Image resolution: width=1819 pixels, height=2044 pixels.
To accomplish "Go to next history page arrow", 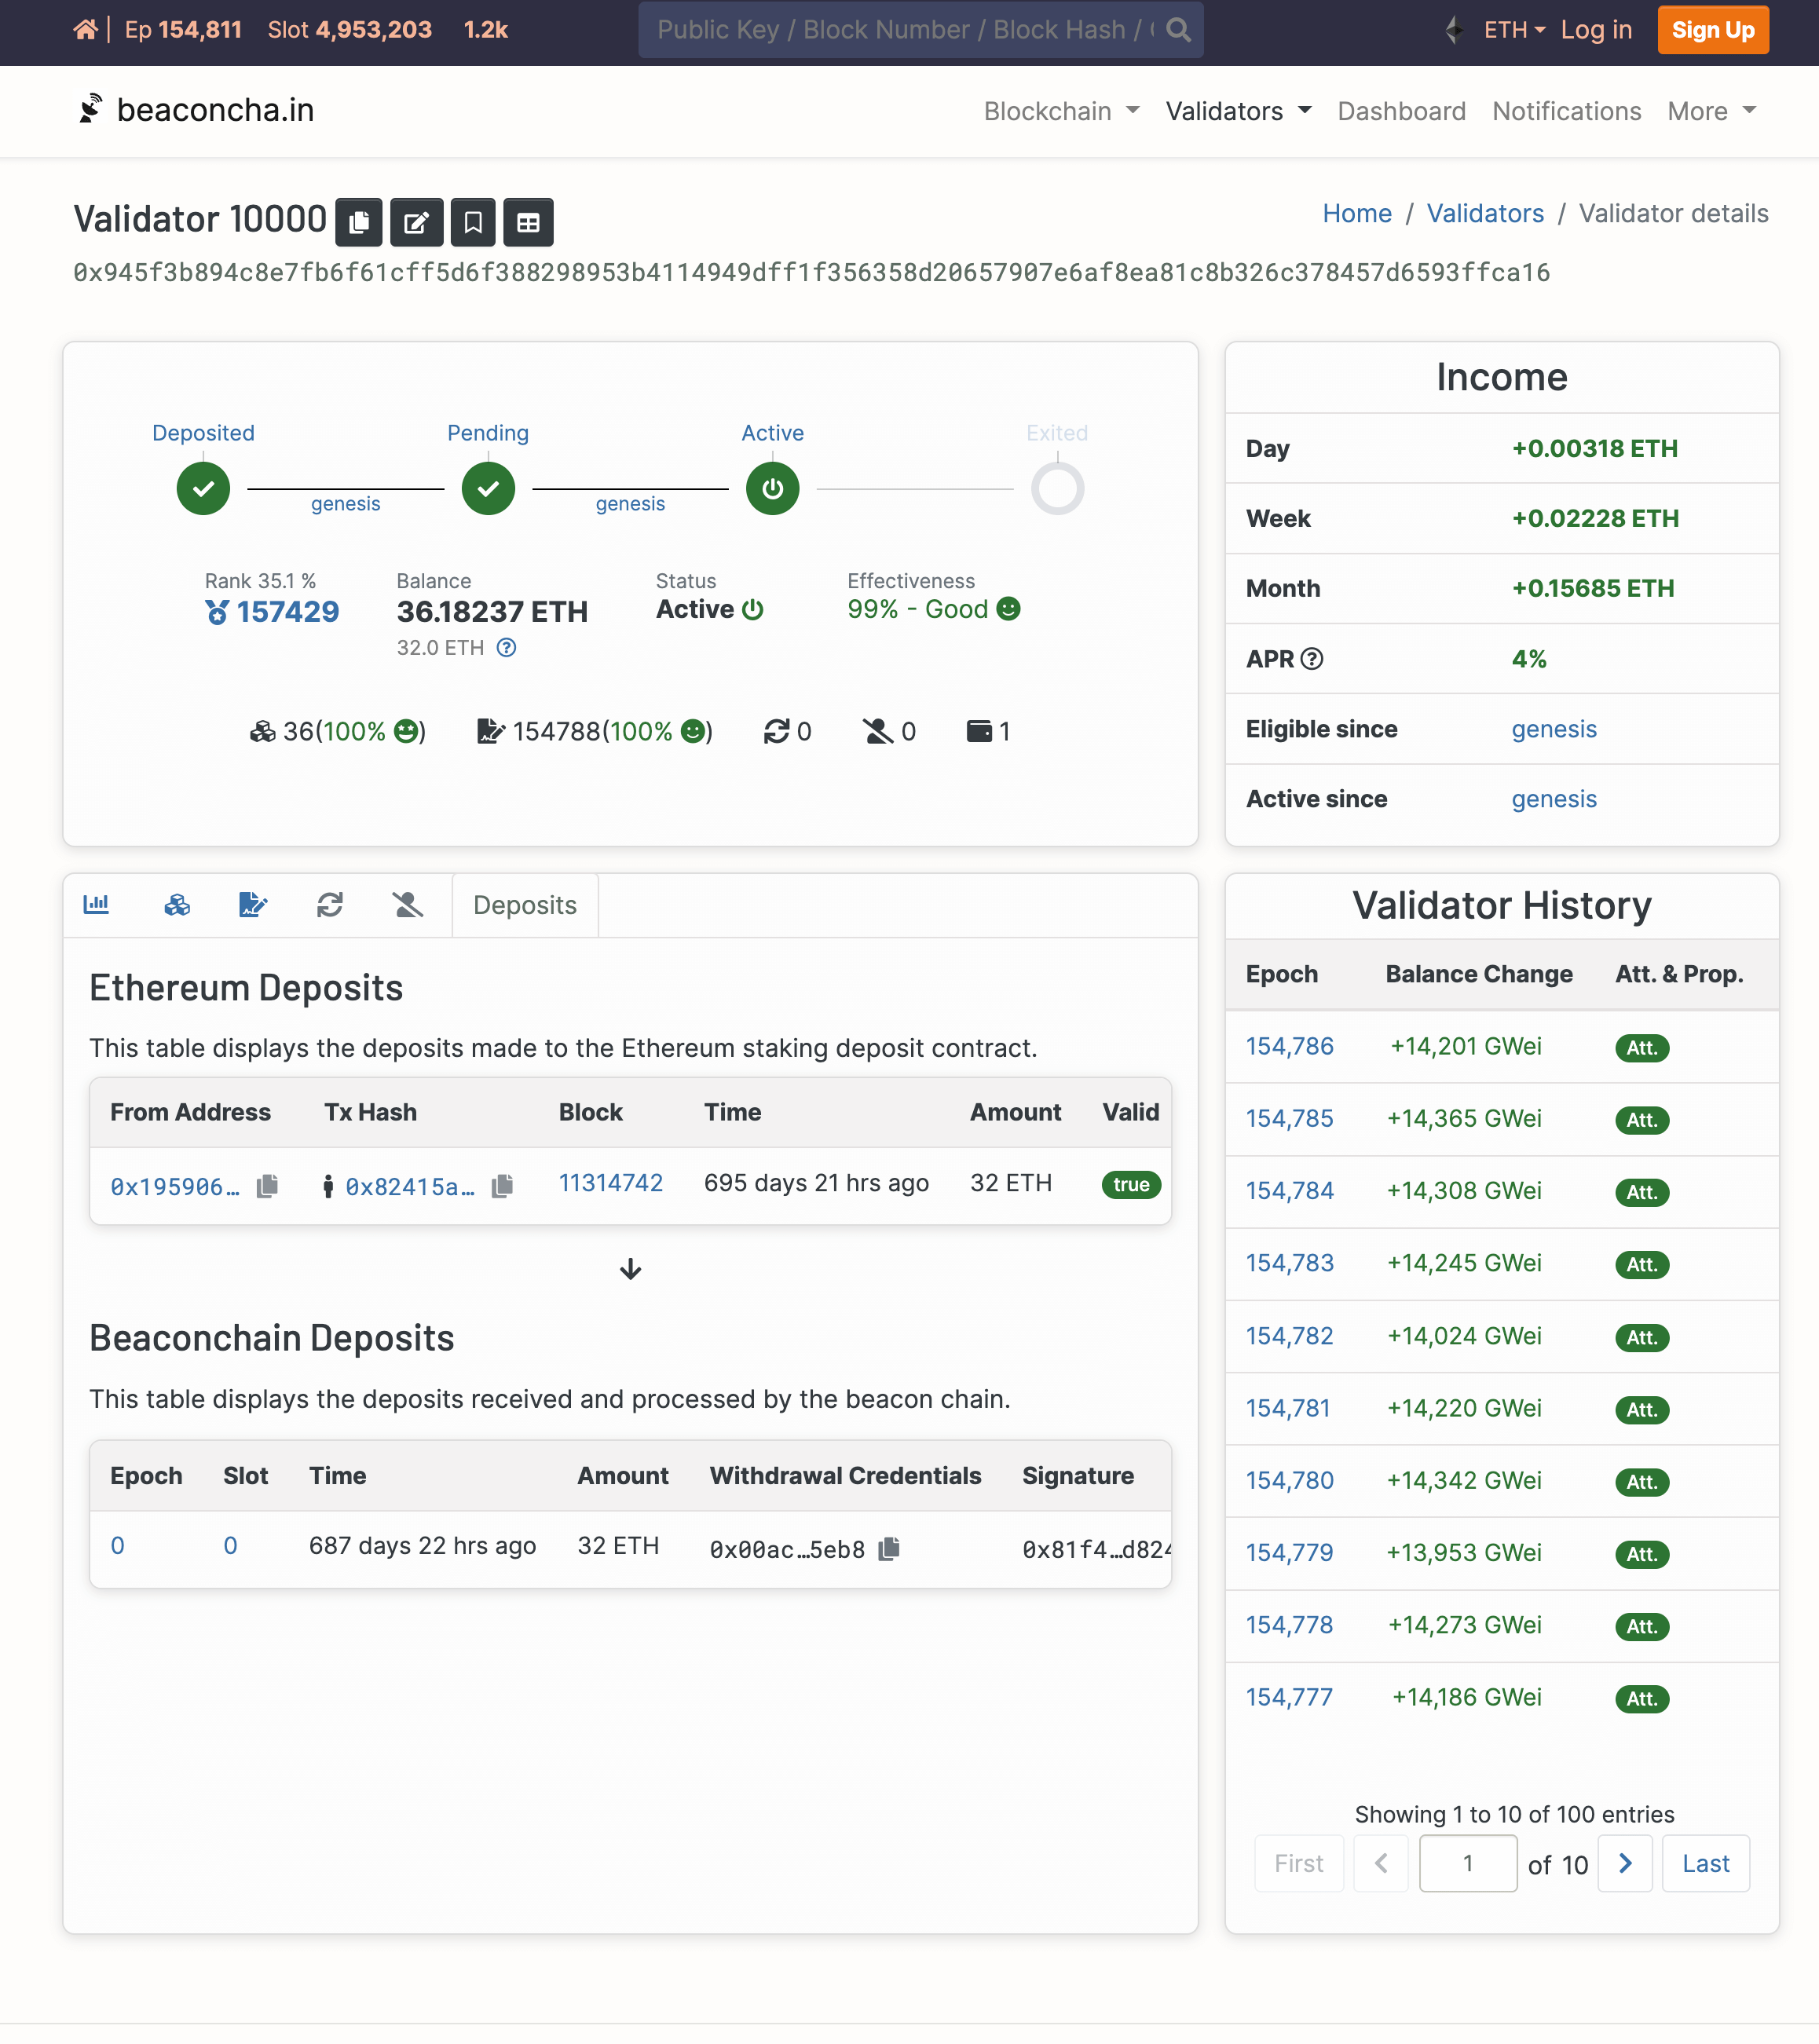I will (x=1624, y=1863).
